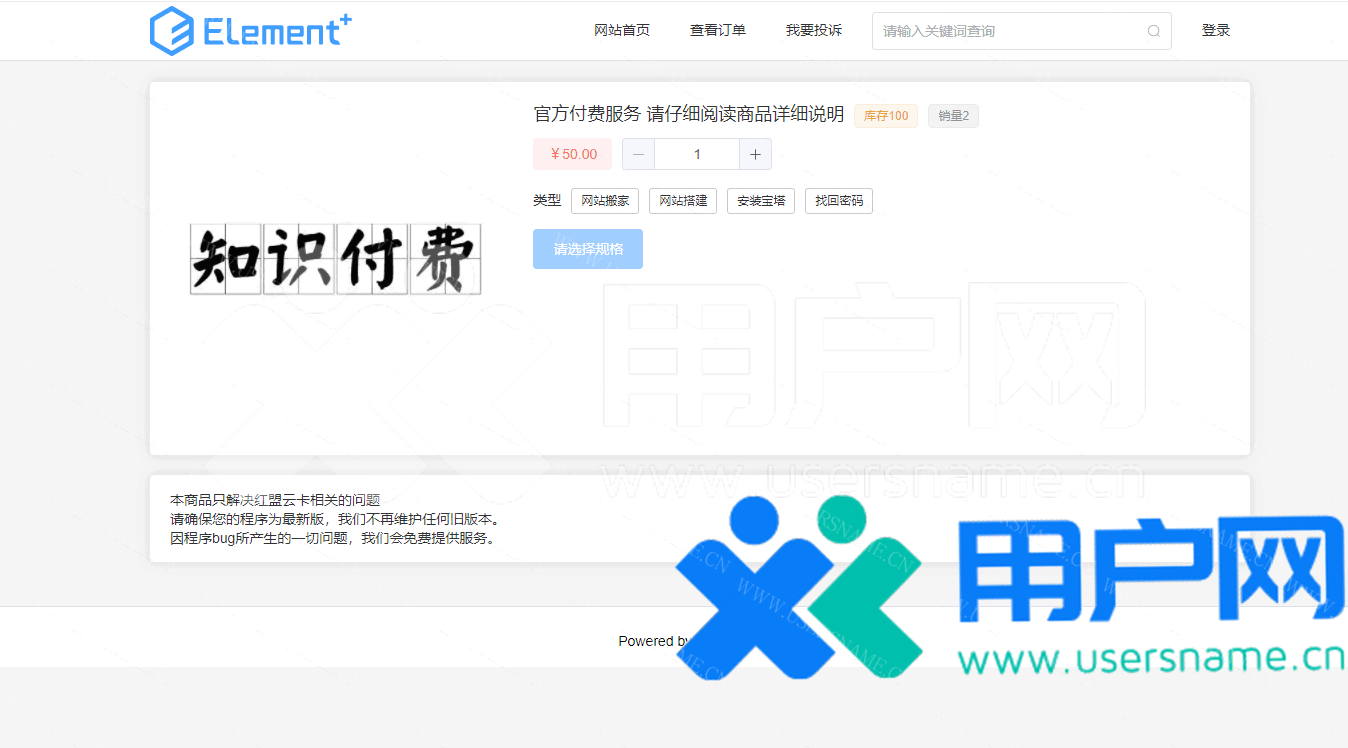Choose the 安装宝塔 type option
The height and width of the screenshot is (748, 1348).
761,201
